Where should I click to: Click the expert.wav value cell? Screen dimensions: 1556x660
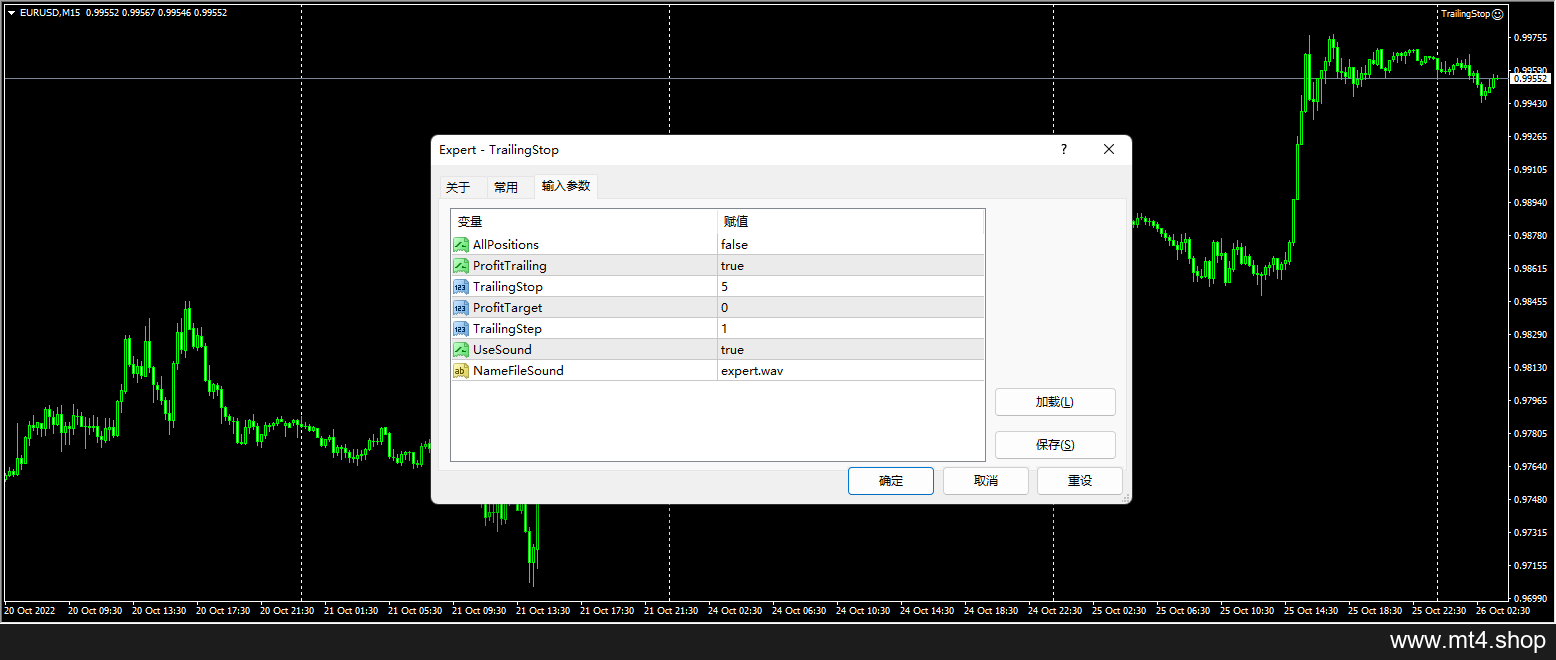tap(851, 370)
